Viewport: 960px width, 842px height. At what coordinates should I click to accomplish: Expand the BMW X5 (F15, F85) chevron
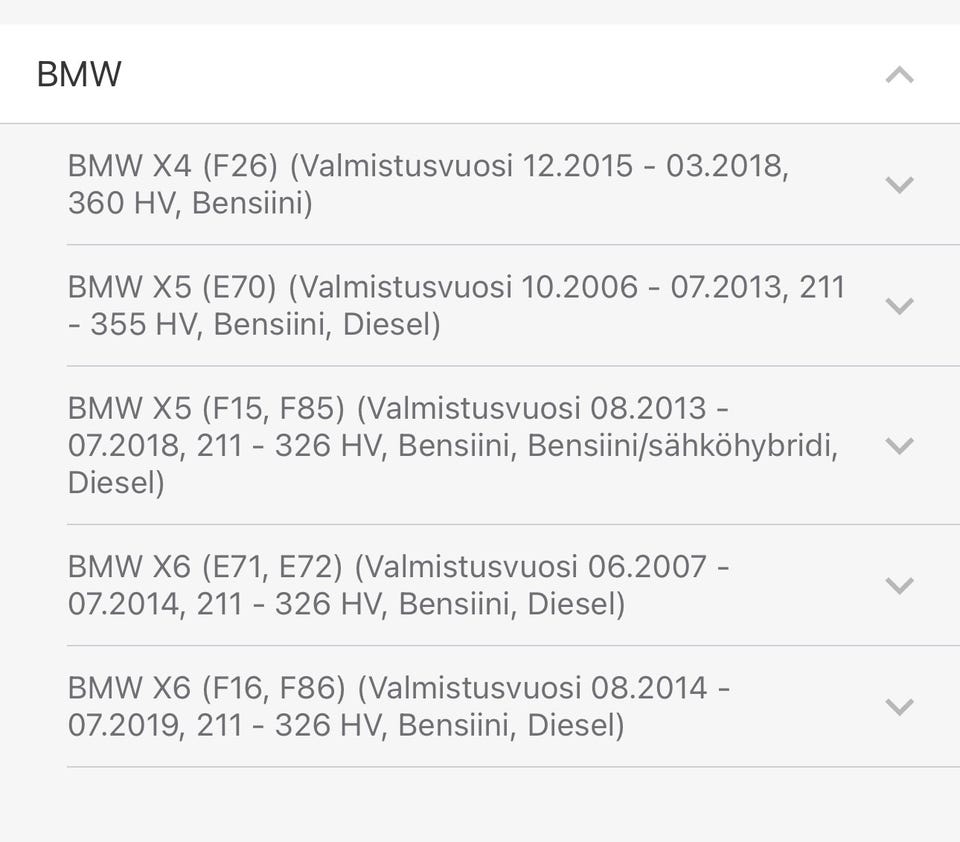pos(899,446)
